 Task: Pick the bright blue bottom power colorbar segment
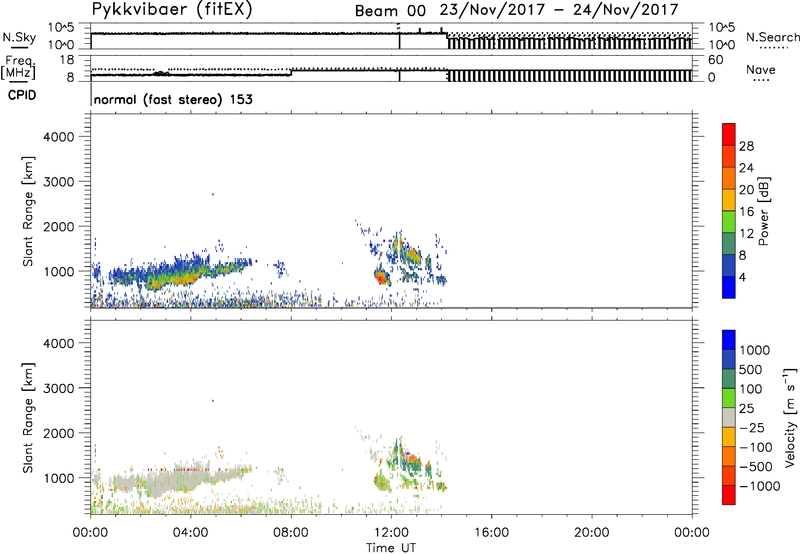pyautogui.click(x=729, y=287)
